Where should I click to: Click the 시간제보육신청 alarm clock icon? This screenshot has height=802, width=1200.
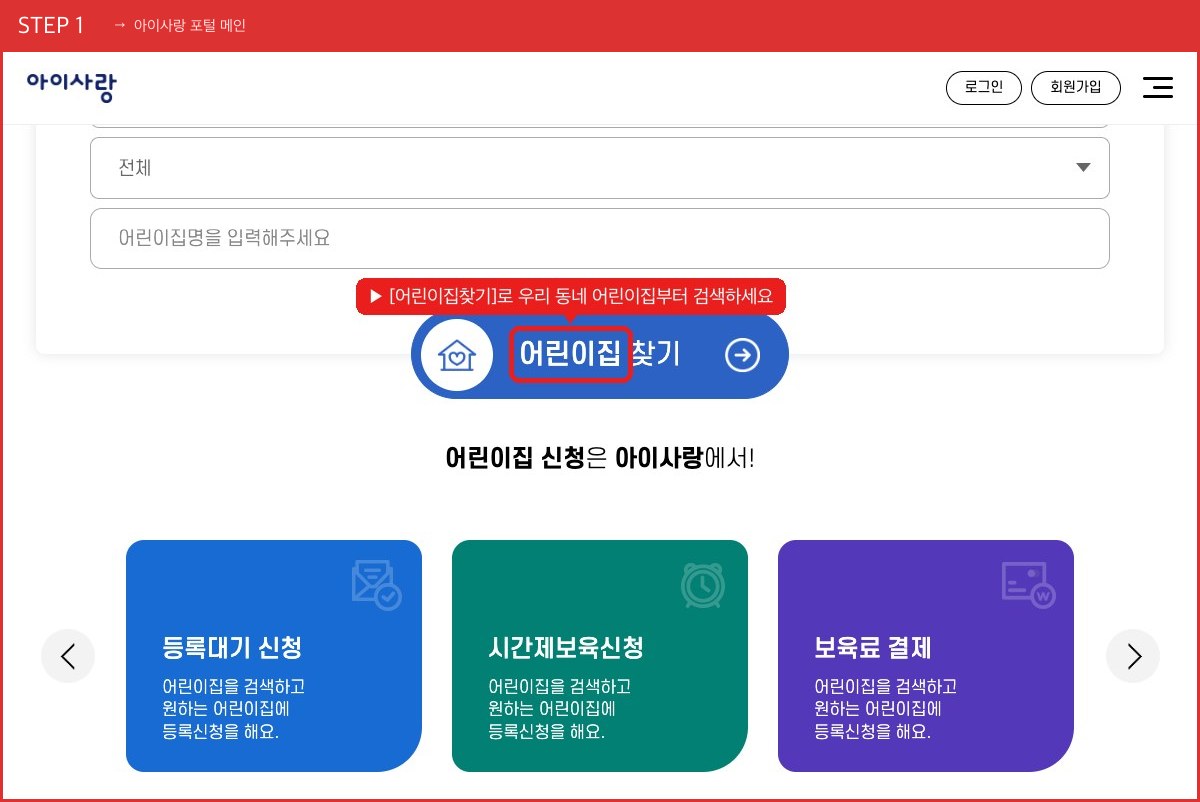[703, 585]
